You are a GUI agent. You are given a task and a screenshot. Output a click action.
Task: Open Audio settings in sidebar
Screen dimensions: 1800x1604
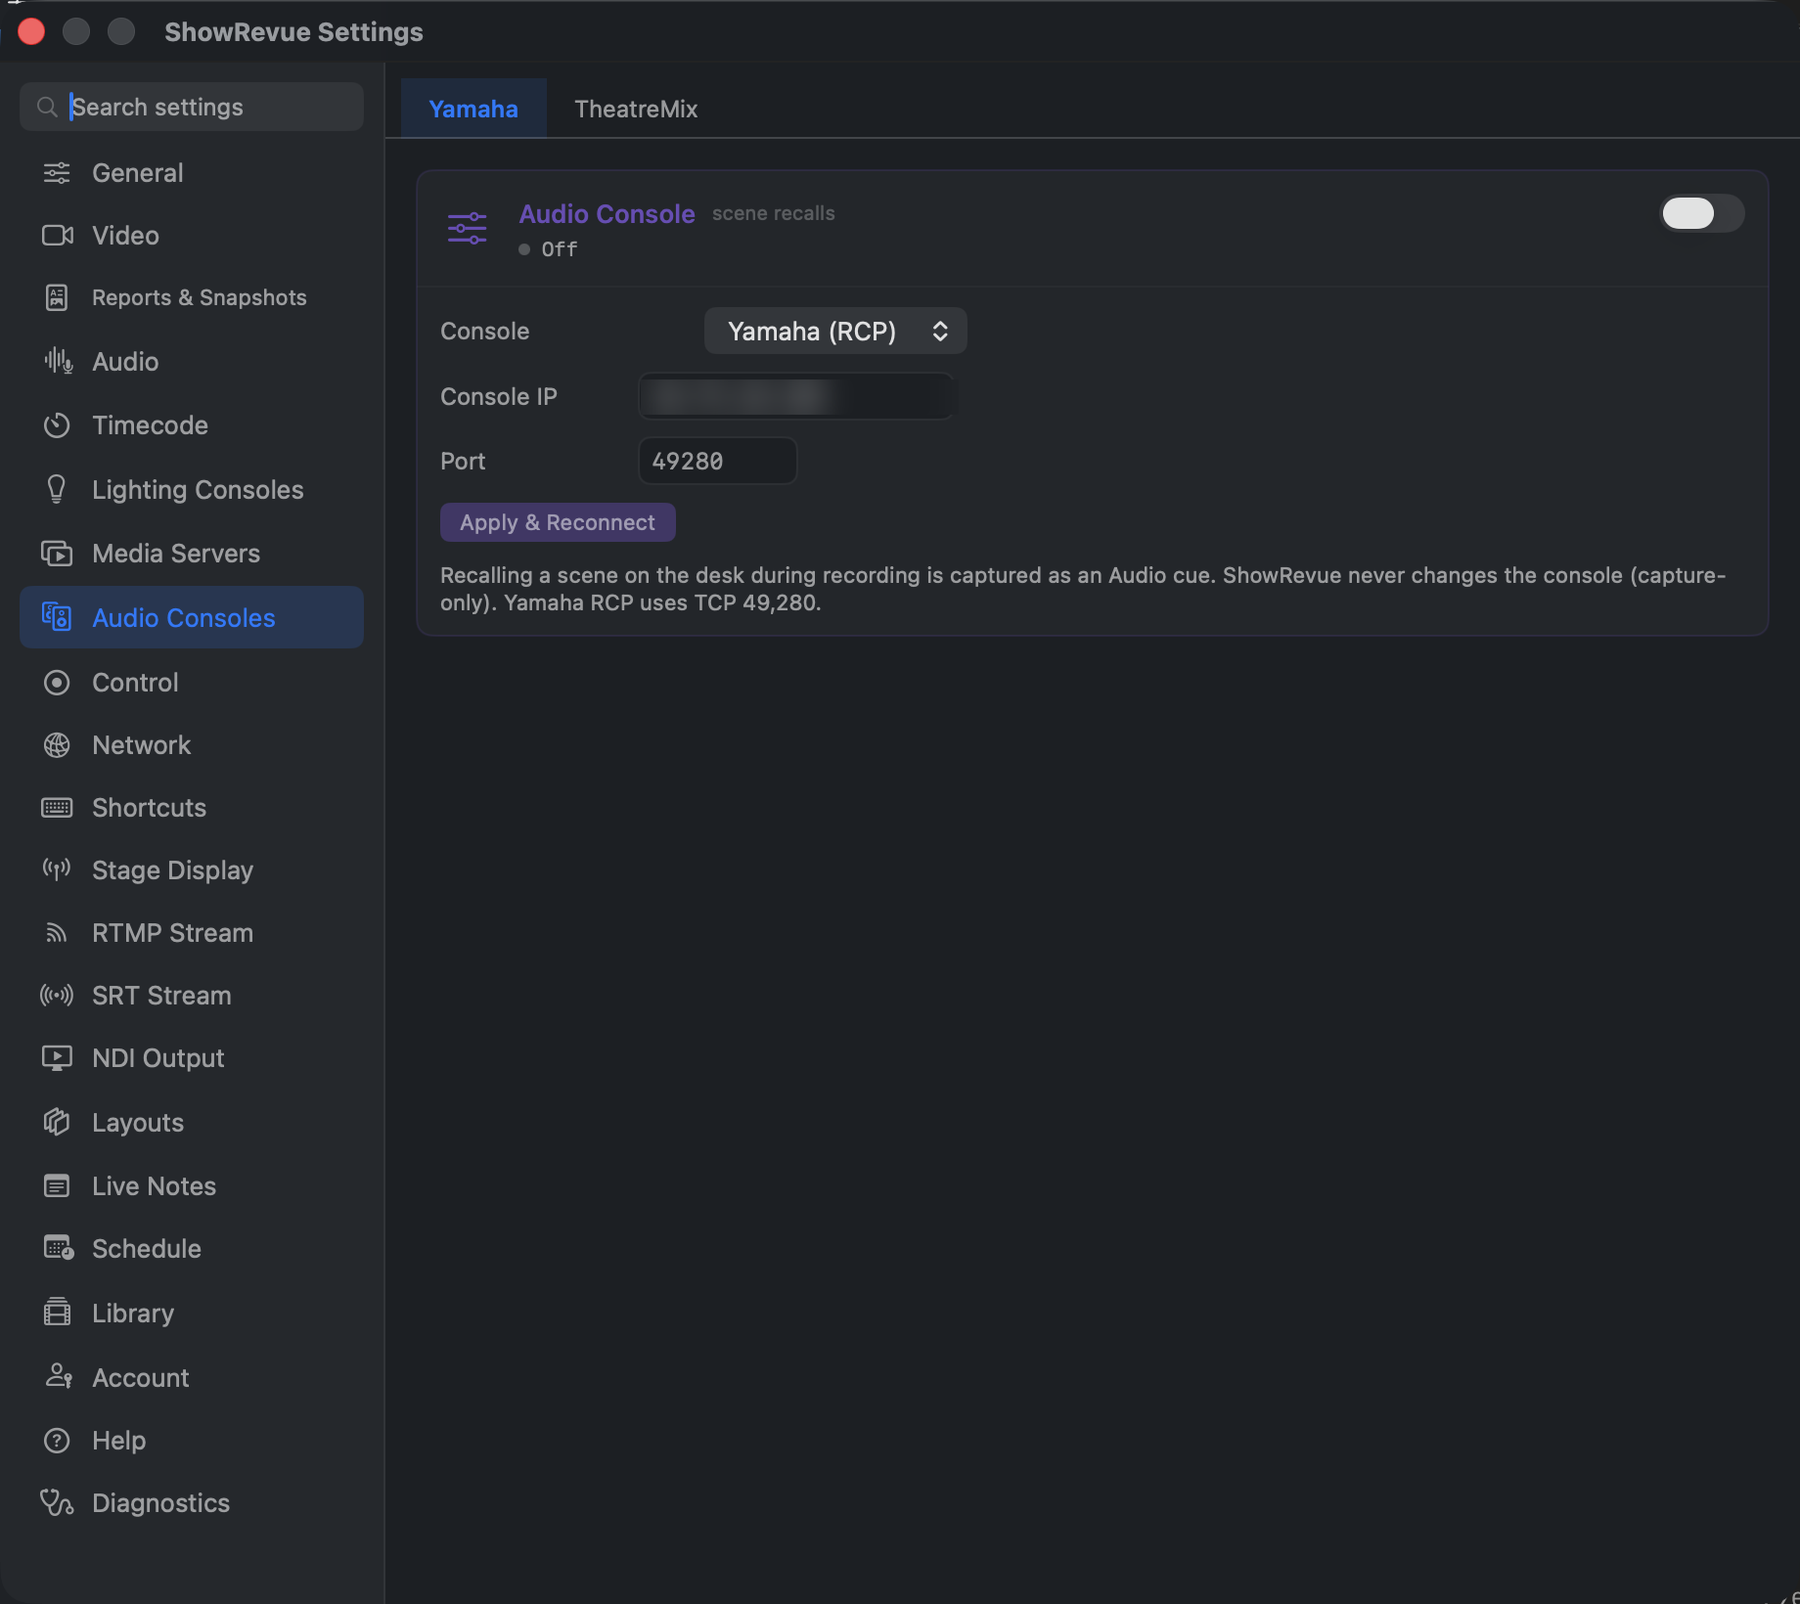191,361
